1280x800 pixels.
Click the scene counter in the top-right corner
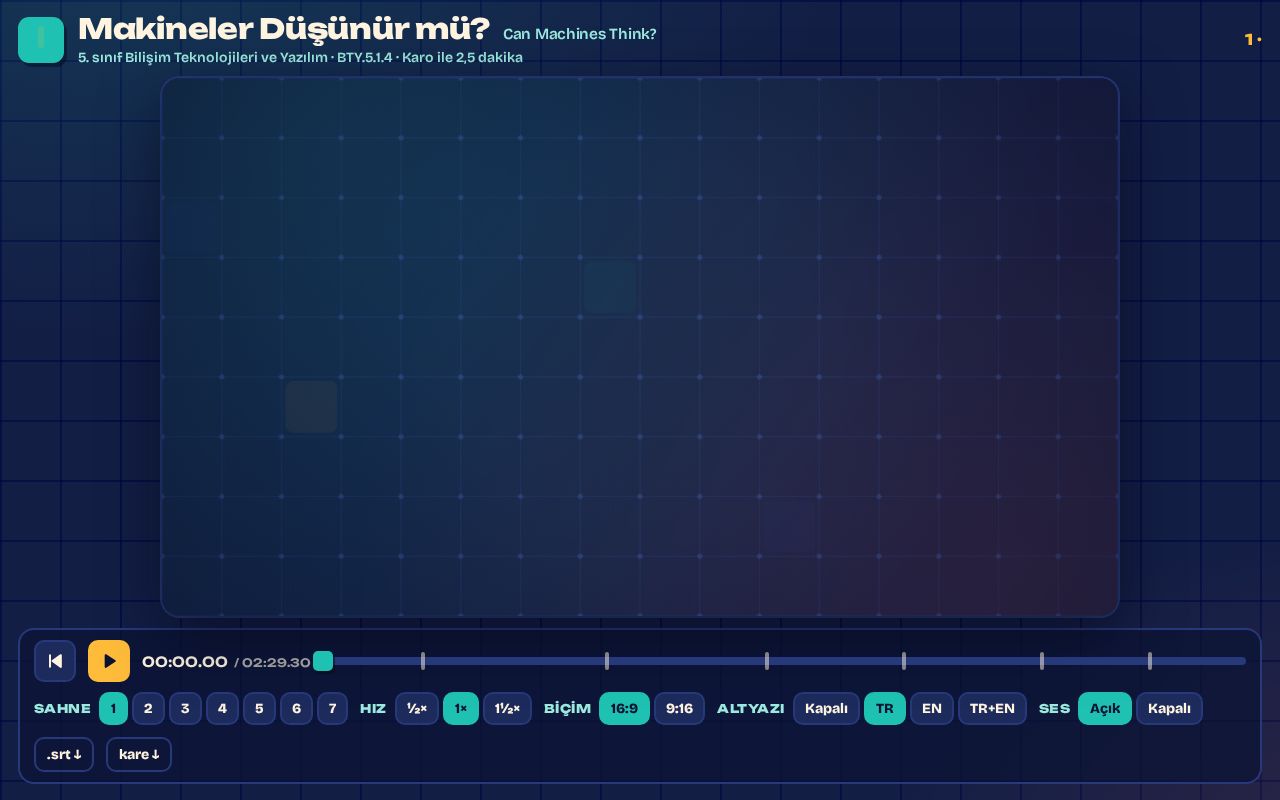(1253, 40)
